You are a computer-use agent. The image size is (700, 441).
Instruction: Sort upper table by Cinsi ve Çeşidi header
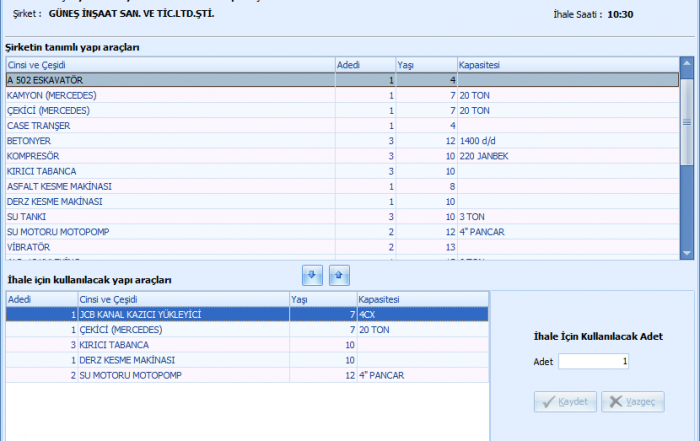(x=169, y=64)
